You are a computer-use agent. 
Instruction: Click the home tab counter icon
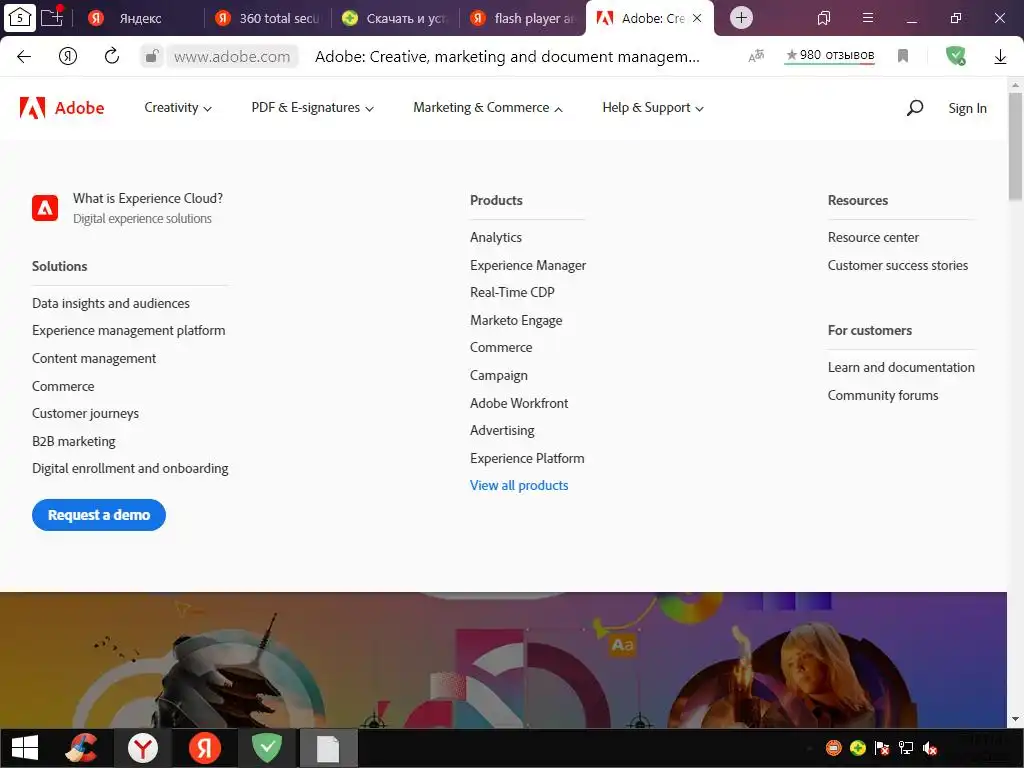tap(20, 18)
